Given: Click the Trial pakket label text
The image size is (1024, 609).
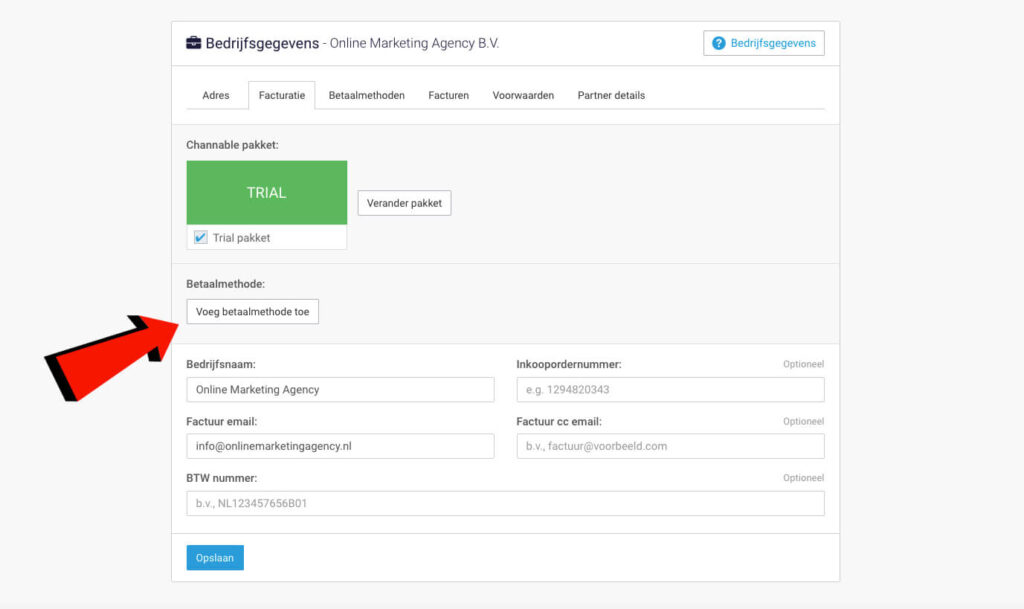Looking at the screenshot, I should pyautogui.click(x=241, y=238).
